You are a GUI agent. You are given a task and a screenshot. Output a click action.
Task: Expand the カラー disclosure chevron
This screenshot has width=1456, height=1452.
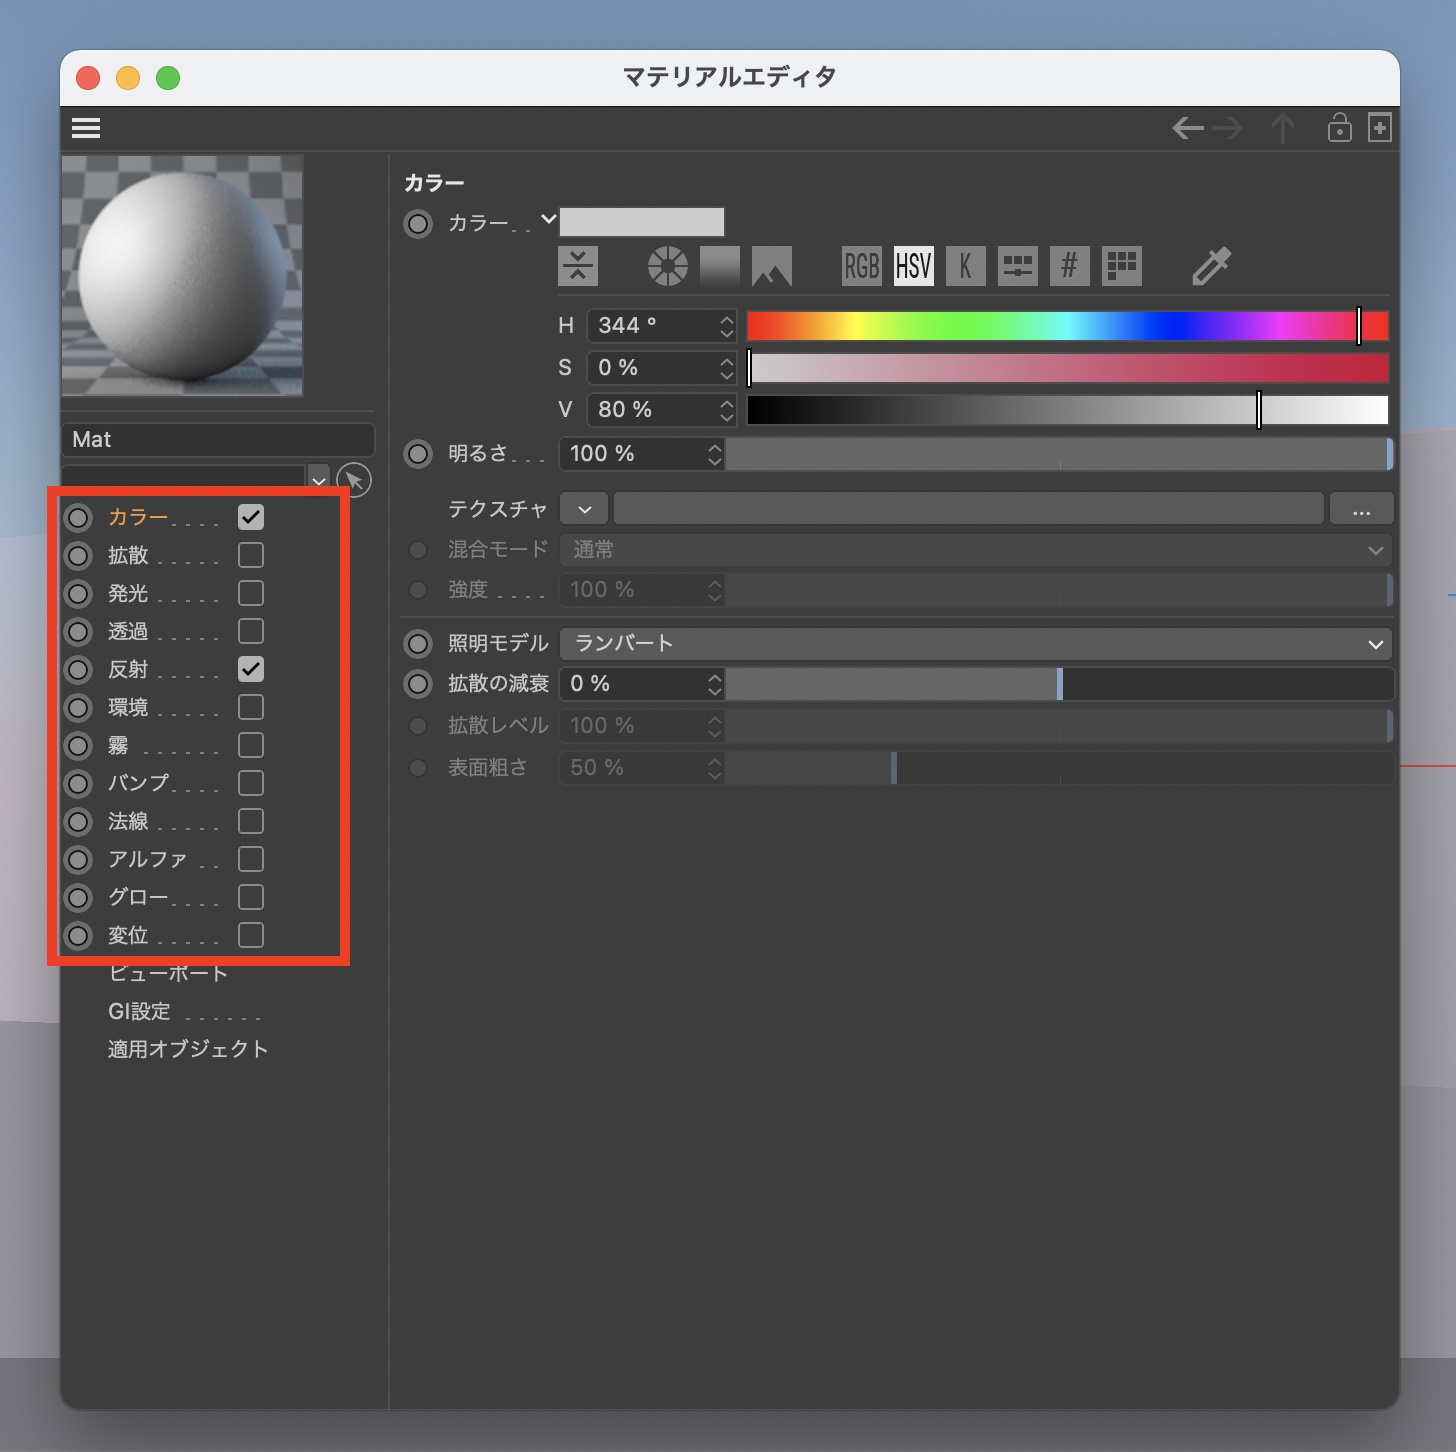click(548, 219)
